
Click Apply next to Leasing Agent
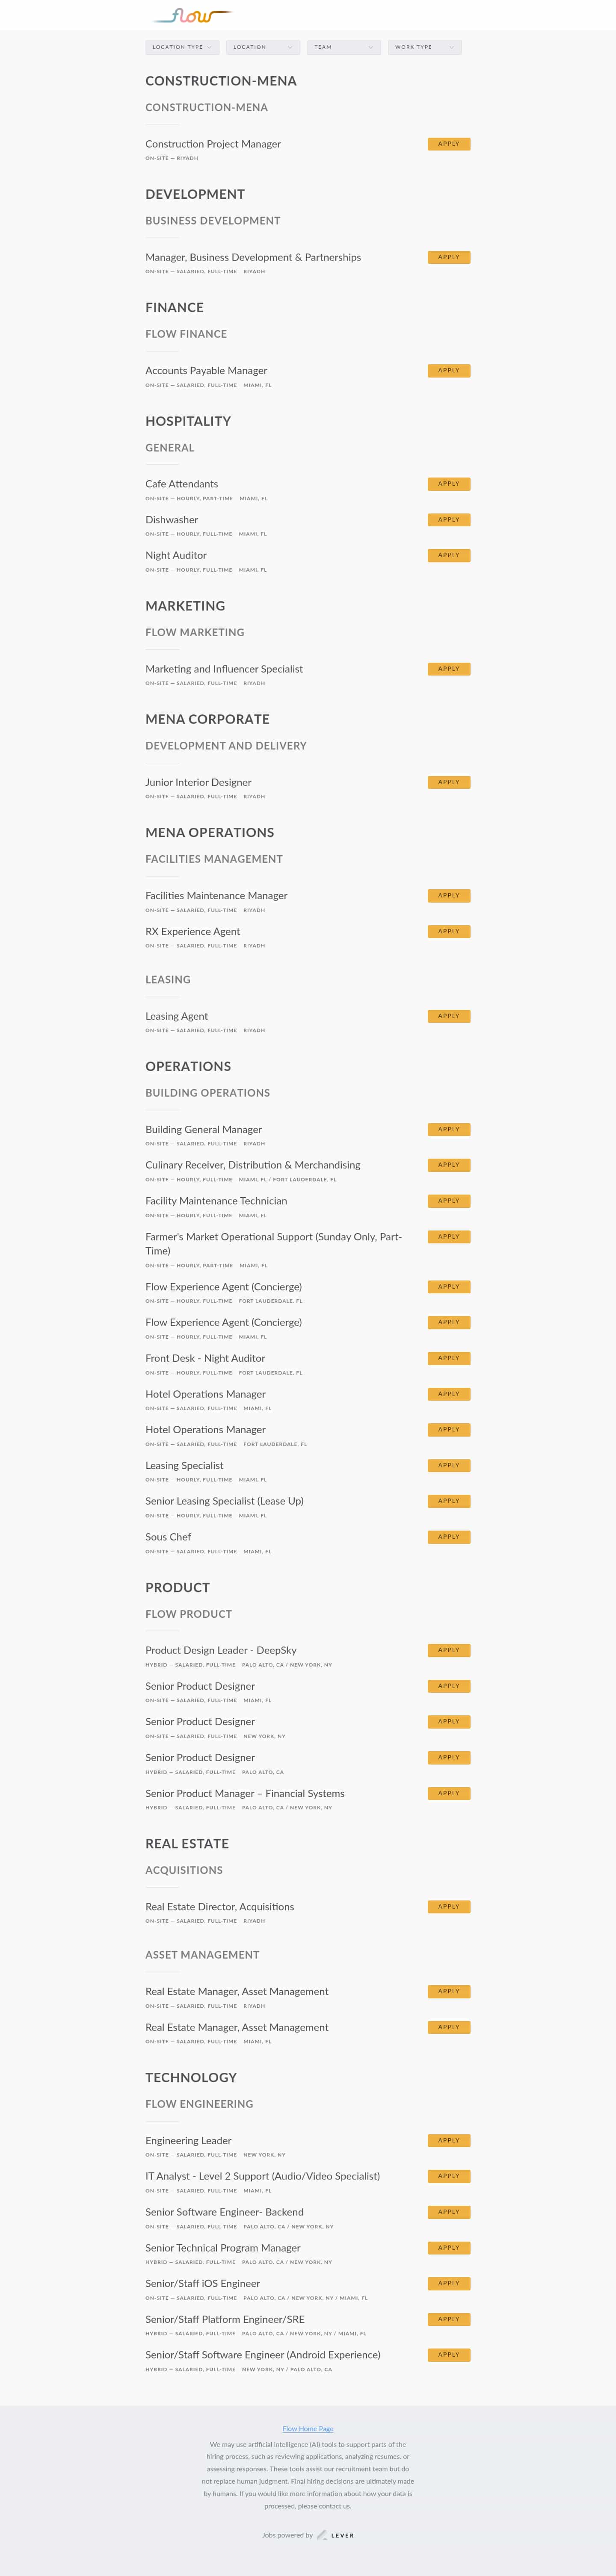[448, 1016]
